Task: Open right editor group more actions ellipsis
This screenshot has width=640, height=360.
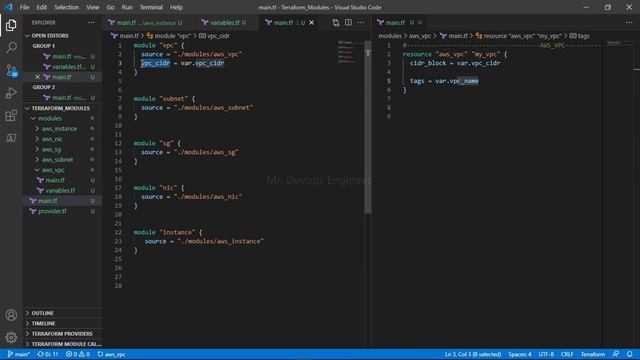Action: coord(629,23)
